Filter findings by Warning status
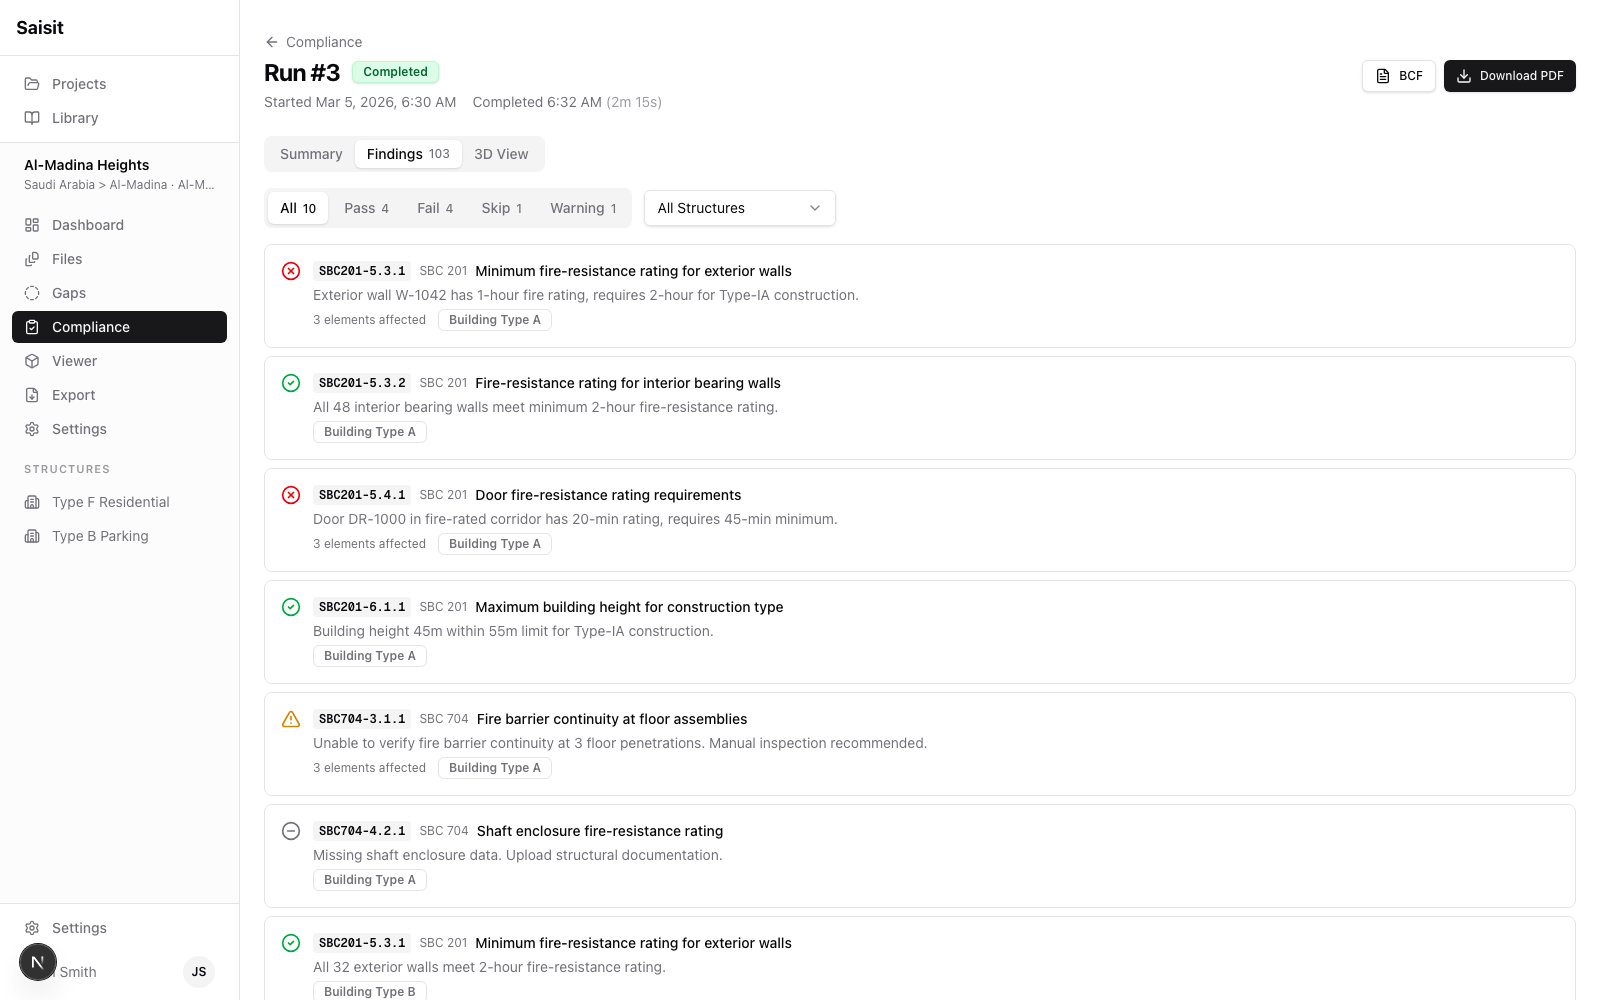The width and height of the screenshot is (1600, 1000). click(x=583, y=208)
